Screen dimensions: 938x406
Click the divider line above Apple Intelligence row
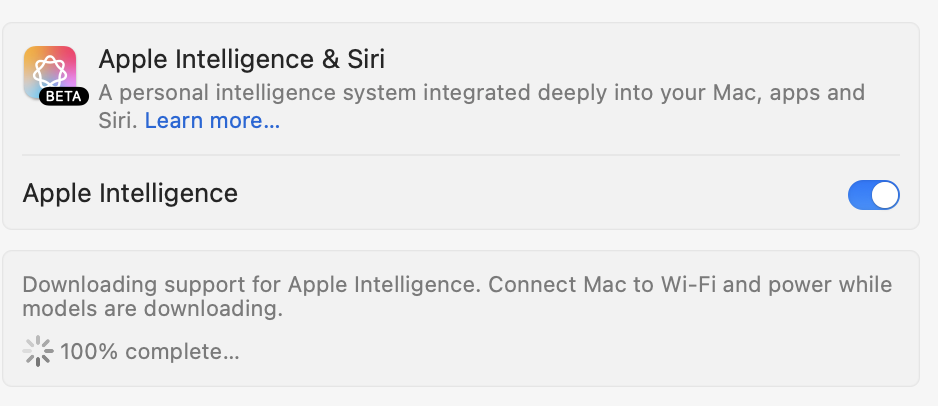[x=461, y=155]
